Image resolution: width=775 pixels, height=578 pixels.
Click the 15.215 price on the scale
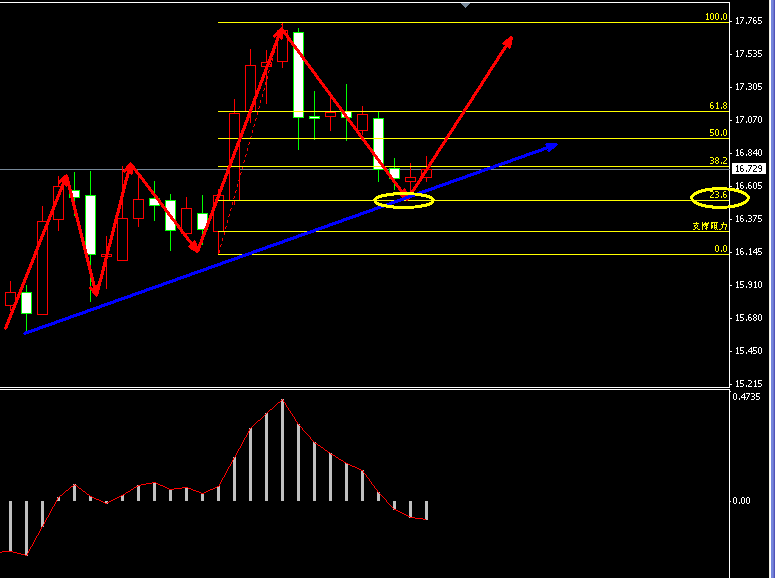(x=748, y=383)
